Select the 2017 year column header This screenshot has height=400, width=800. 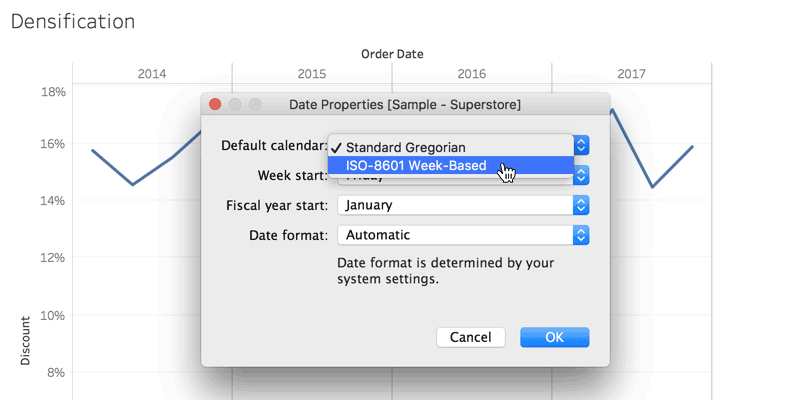pyautogui.click(x=631, y=74)
